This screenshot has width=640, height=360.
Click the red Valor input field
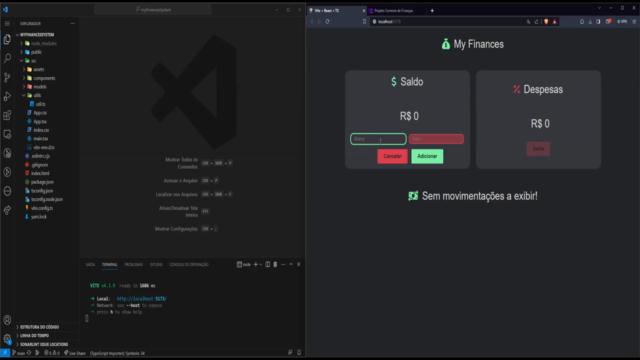[x=436, y=139]
